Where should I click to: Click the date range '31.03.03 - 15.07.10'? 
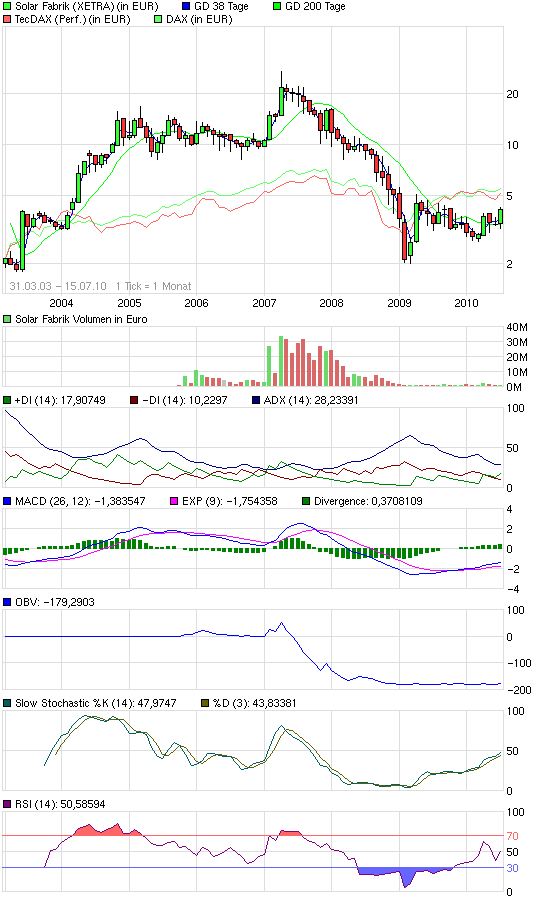click(x=58, y=286)
